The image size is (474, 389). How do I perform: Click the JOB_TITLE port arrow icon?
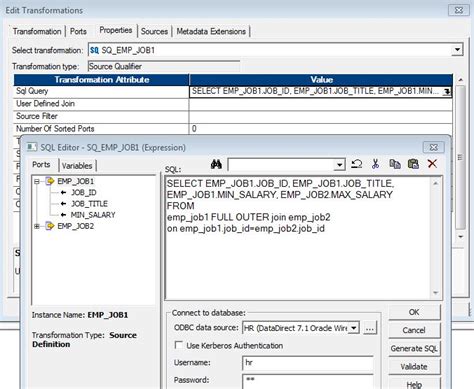pyautogui.click(x=63, y=204)
